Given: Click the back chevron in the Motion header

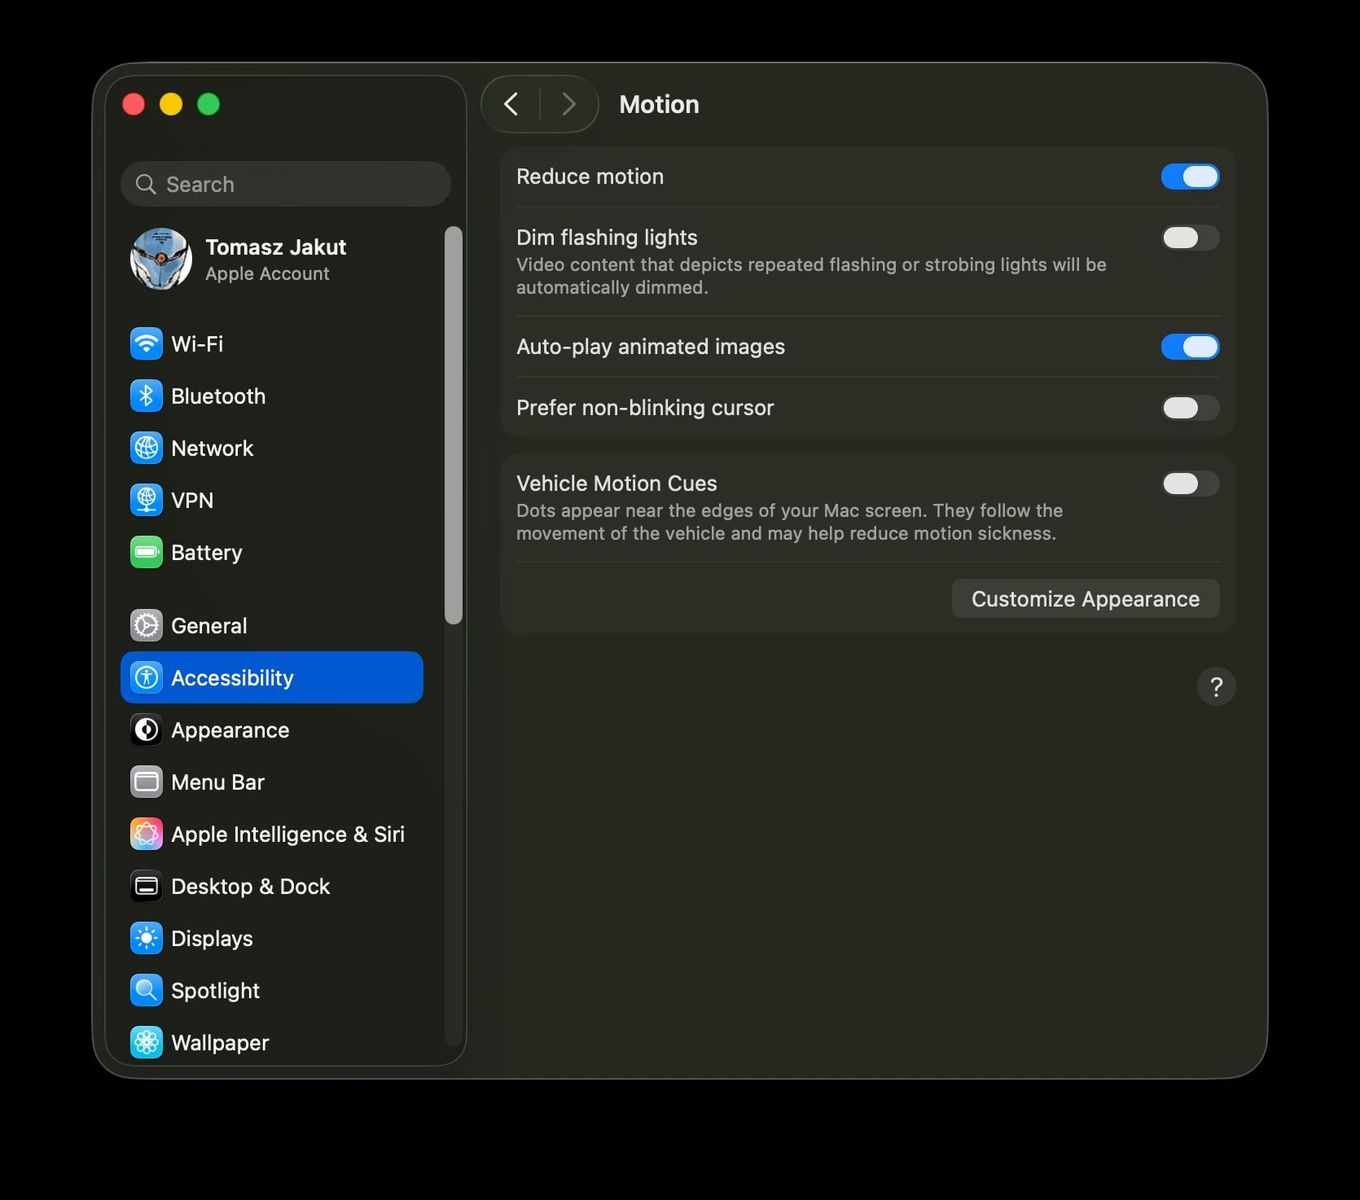Looking at the screenshot, I should pos(510,103).
